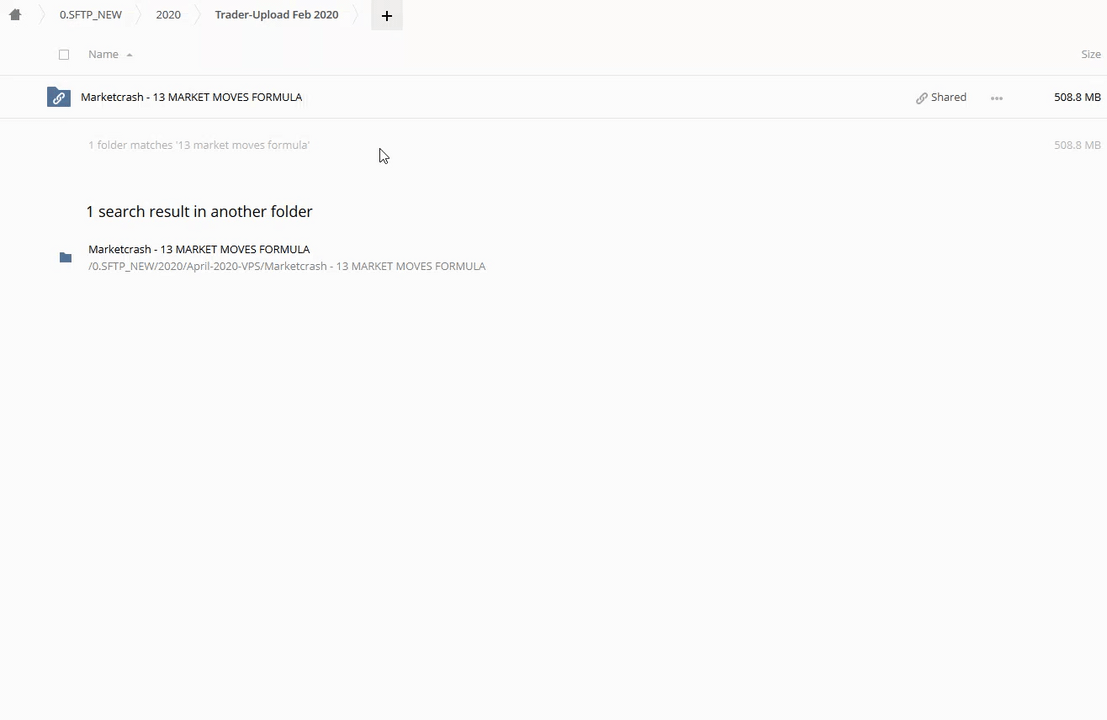The height and width of the screenshot is (720, 1107).
Task: Open the Marketcrash folder in current directory
Action: pyautogui.click(x=191, y=97)
